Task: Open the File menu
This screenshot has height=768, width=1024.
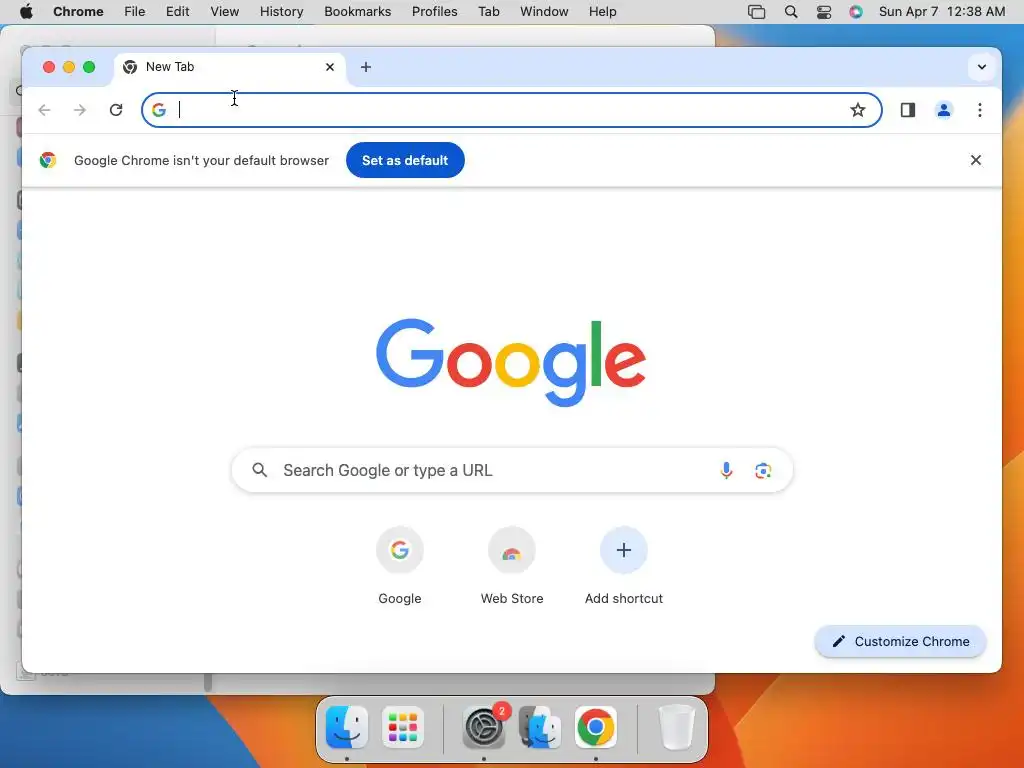Action: (x=135, y=12)
